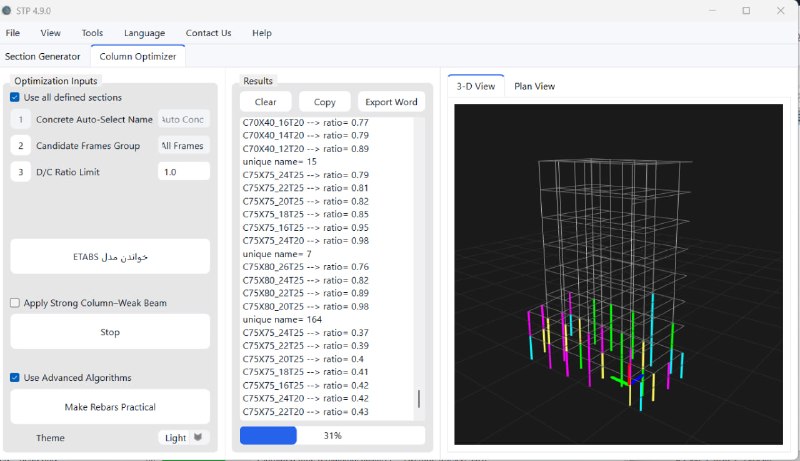The image size is (800, 461).
Task: Uncheck Use all defined sections
Action: click(15, 97)
